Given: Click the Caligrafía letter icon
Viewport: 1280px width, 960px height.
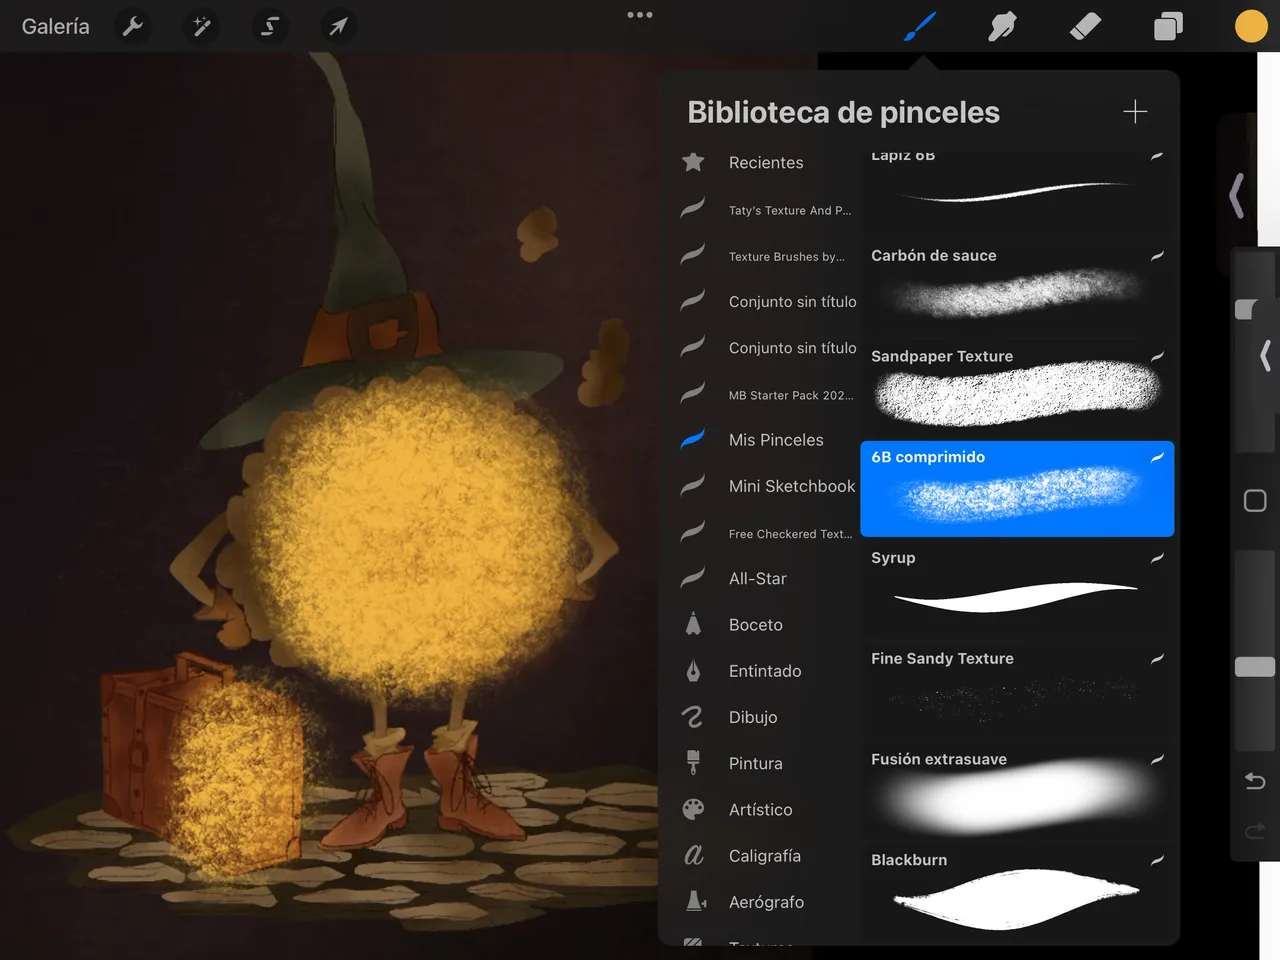Looking at the screenshot, I should (x=693, y=855).
